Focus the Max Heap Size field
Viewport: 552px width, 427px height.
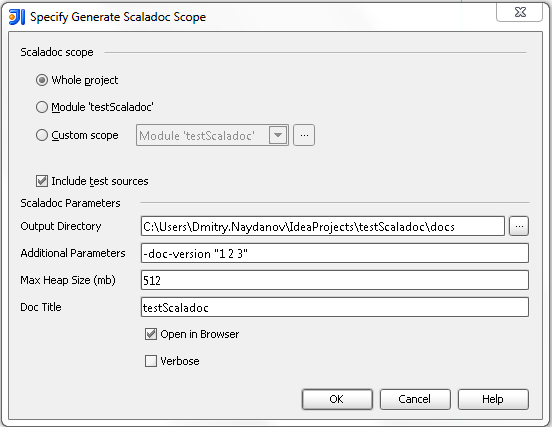pos(335,280)
